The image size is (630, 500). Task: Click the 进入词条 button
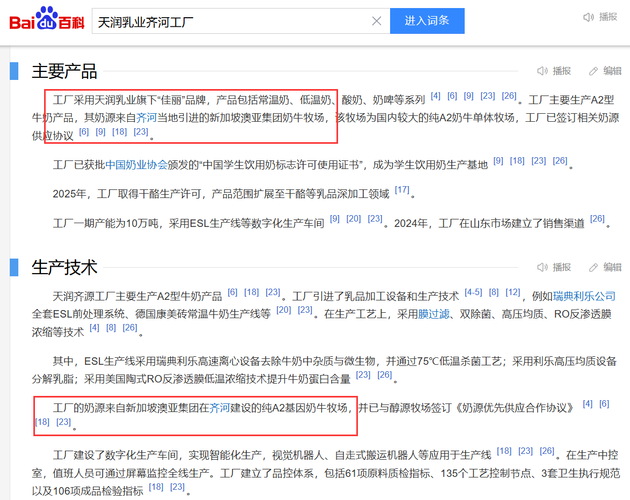(427, 21)
